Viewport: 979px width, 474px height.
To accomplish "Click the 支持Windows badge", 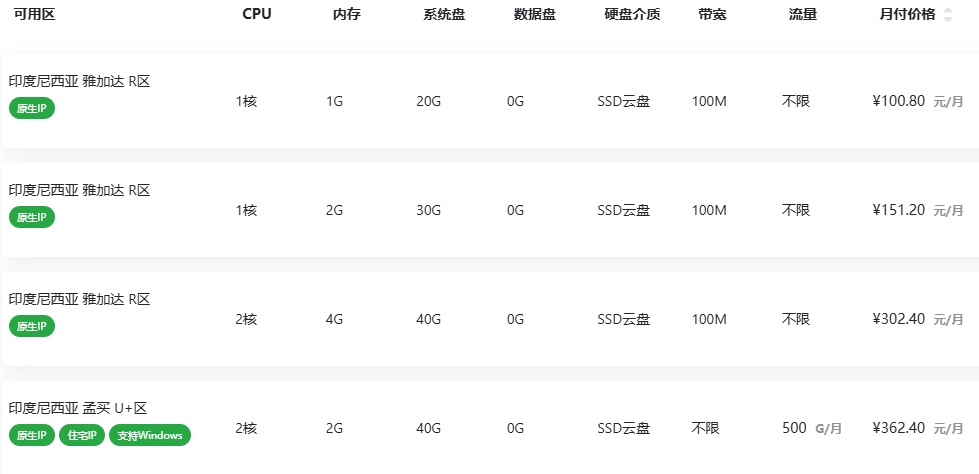I will (150, 435).
